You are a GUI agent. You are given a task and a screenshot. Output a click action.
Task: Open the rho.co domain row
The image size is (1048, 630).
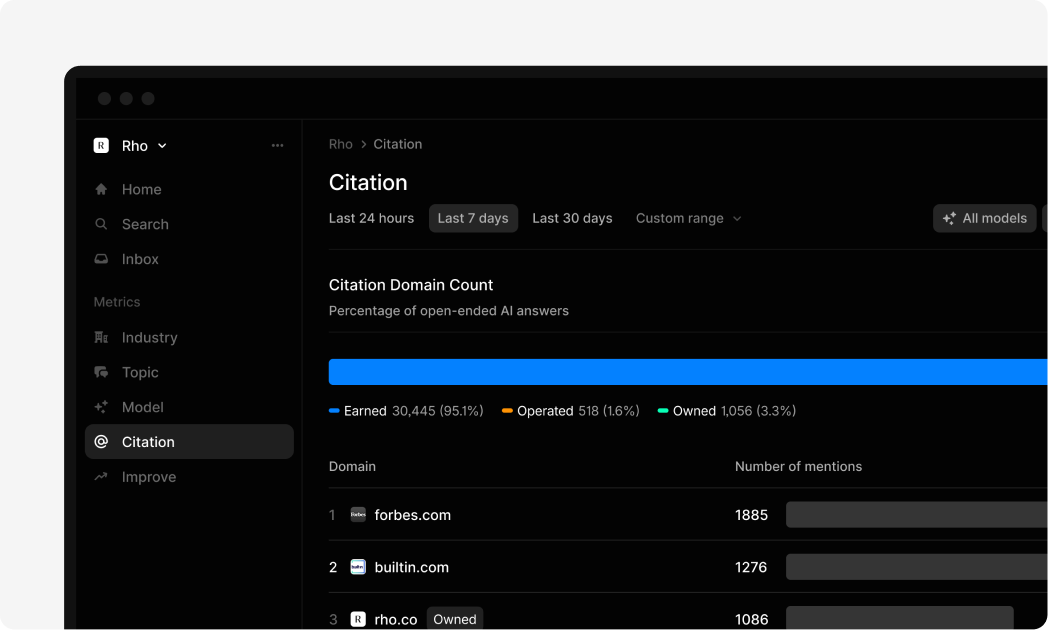coord(688,612)
